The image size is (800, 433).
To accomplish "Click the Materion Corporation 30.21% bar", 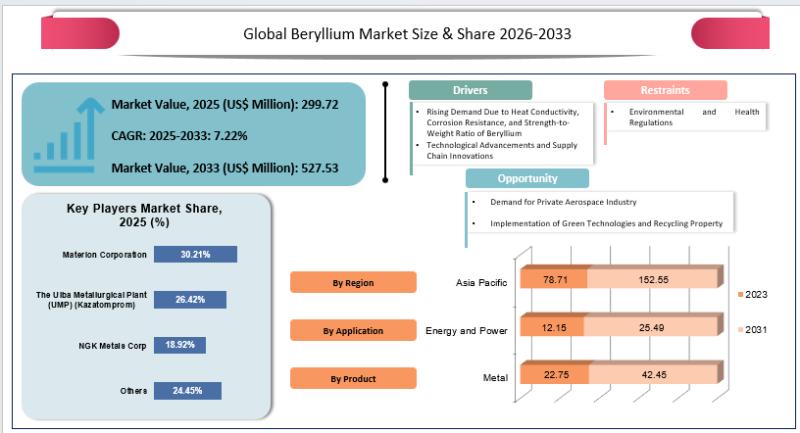I will (x=194, y=255).
